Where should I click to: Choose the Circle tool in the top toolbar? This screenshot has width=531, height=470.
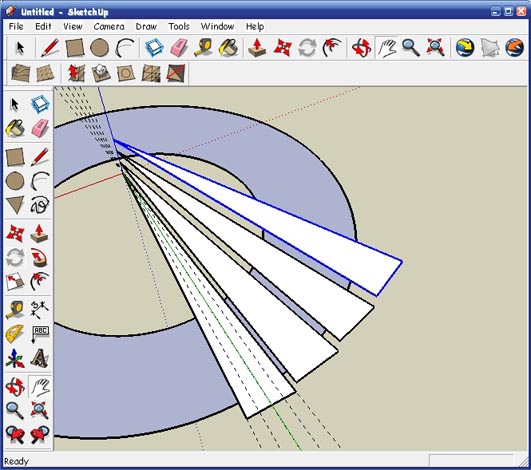100,48
